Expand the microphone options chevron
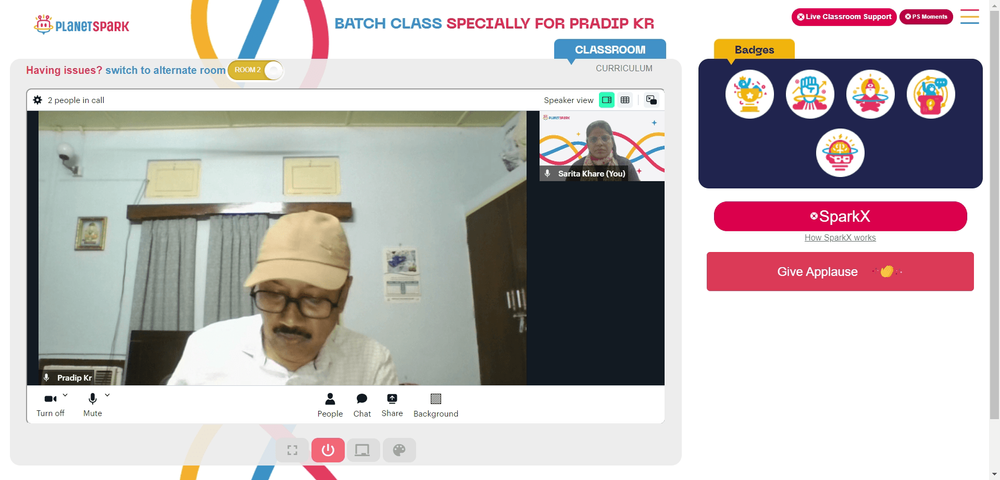Image resolution: width=1000 pixels, height=480 pixels. point(107,395)
